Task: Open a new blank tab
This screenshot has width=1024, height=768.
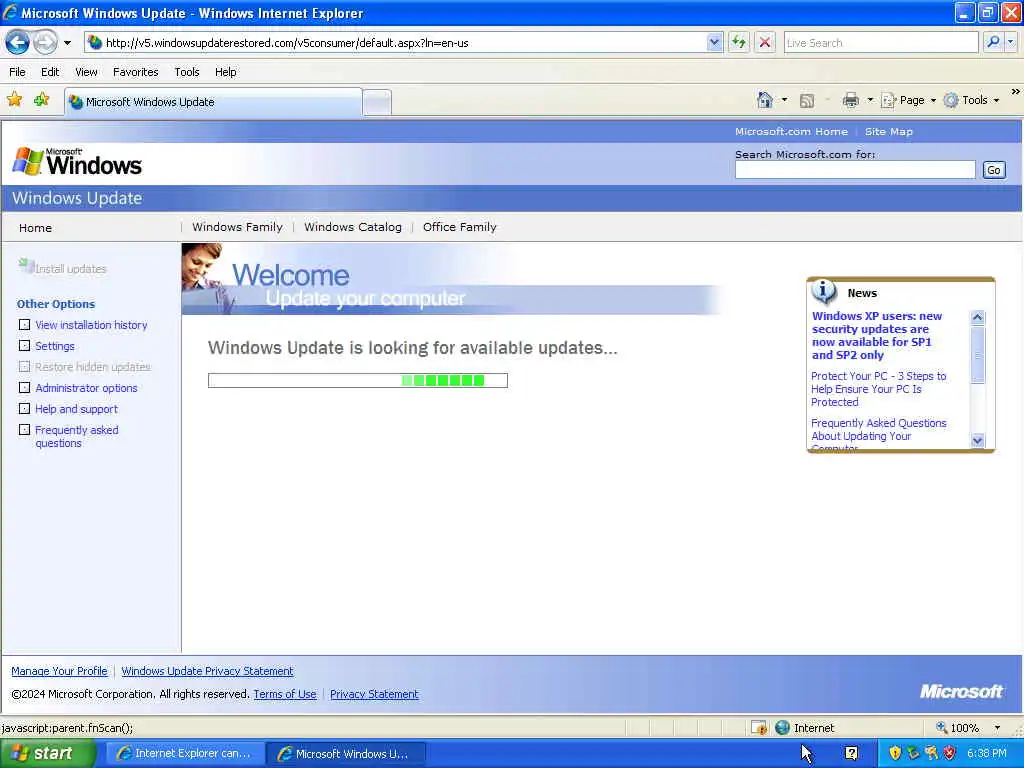Action: coord(377,103)
